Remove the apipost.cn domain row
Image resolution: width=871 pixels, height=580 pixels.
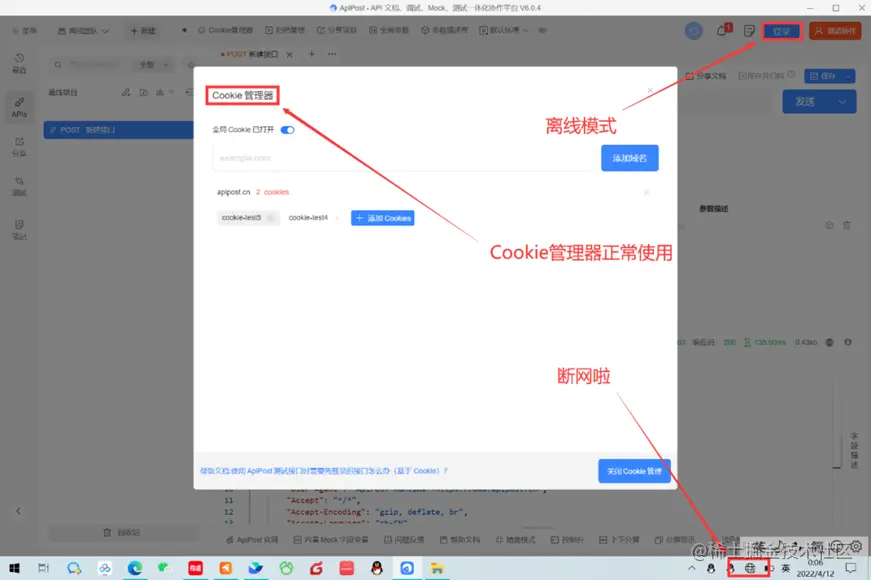coord(646,192)
